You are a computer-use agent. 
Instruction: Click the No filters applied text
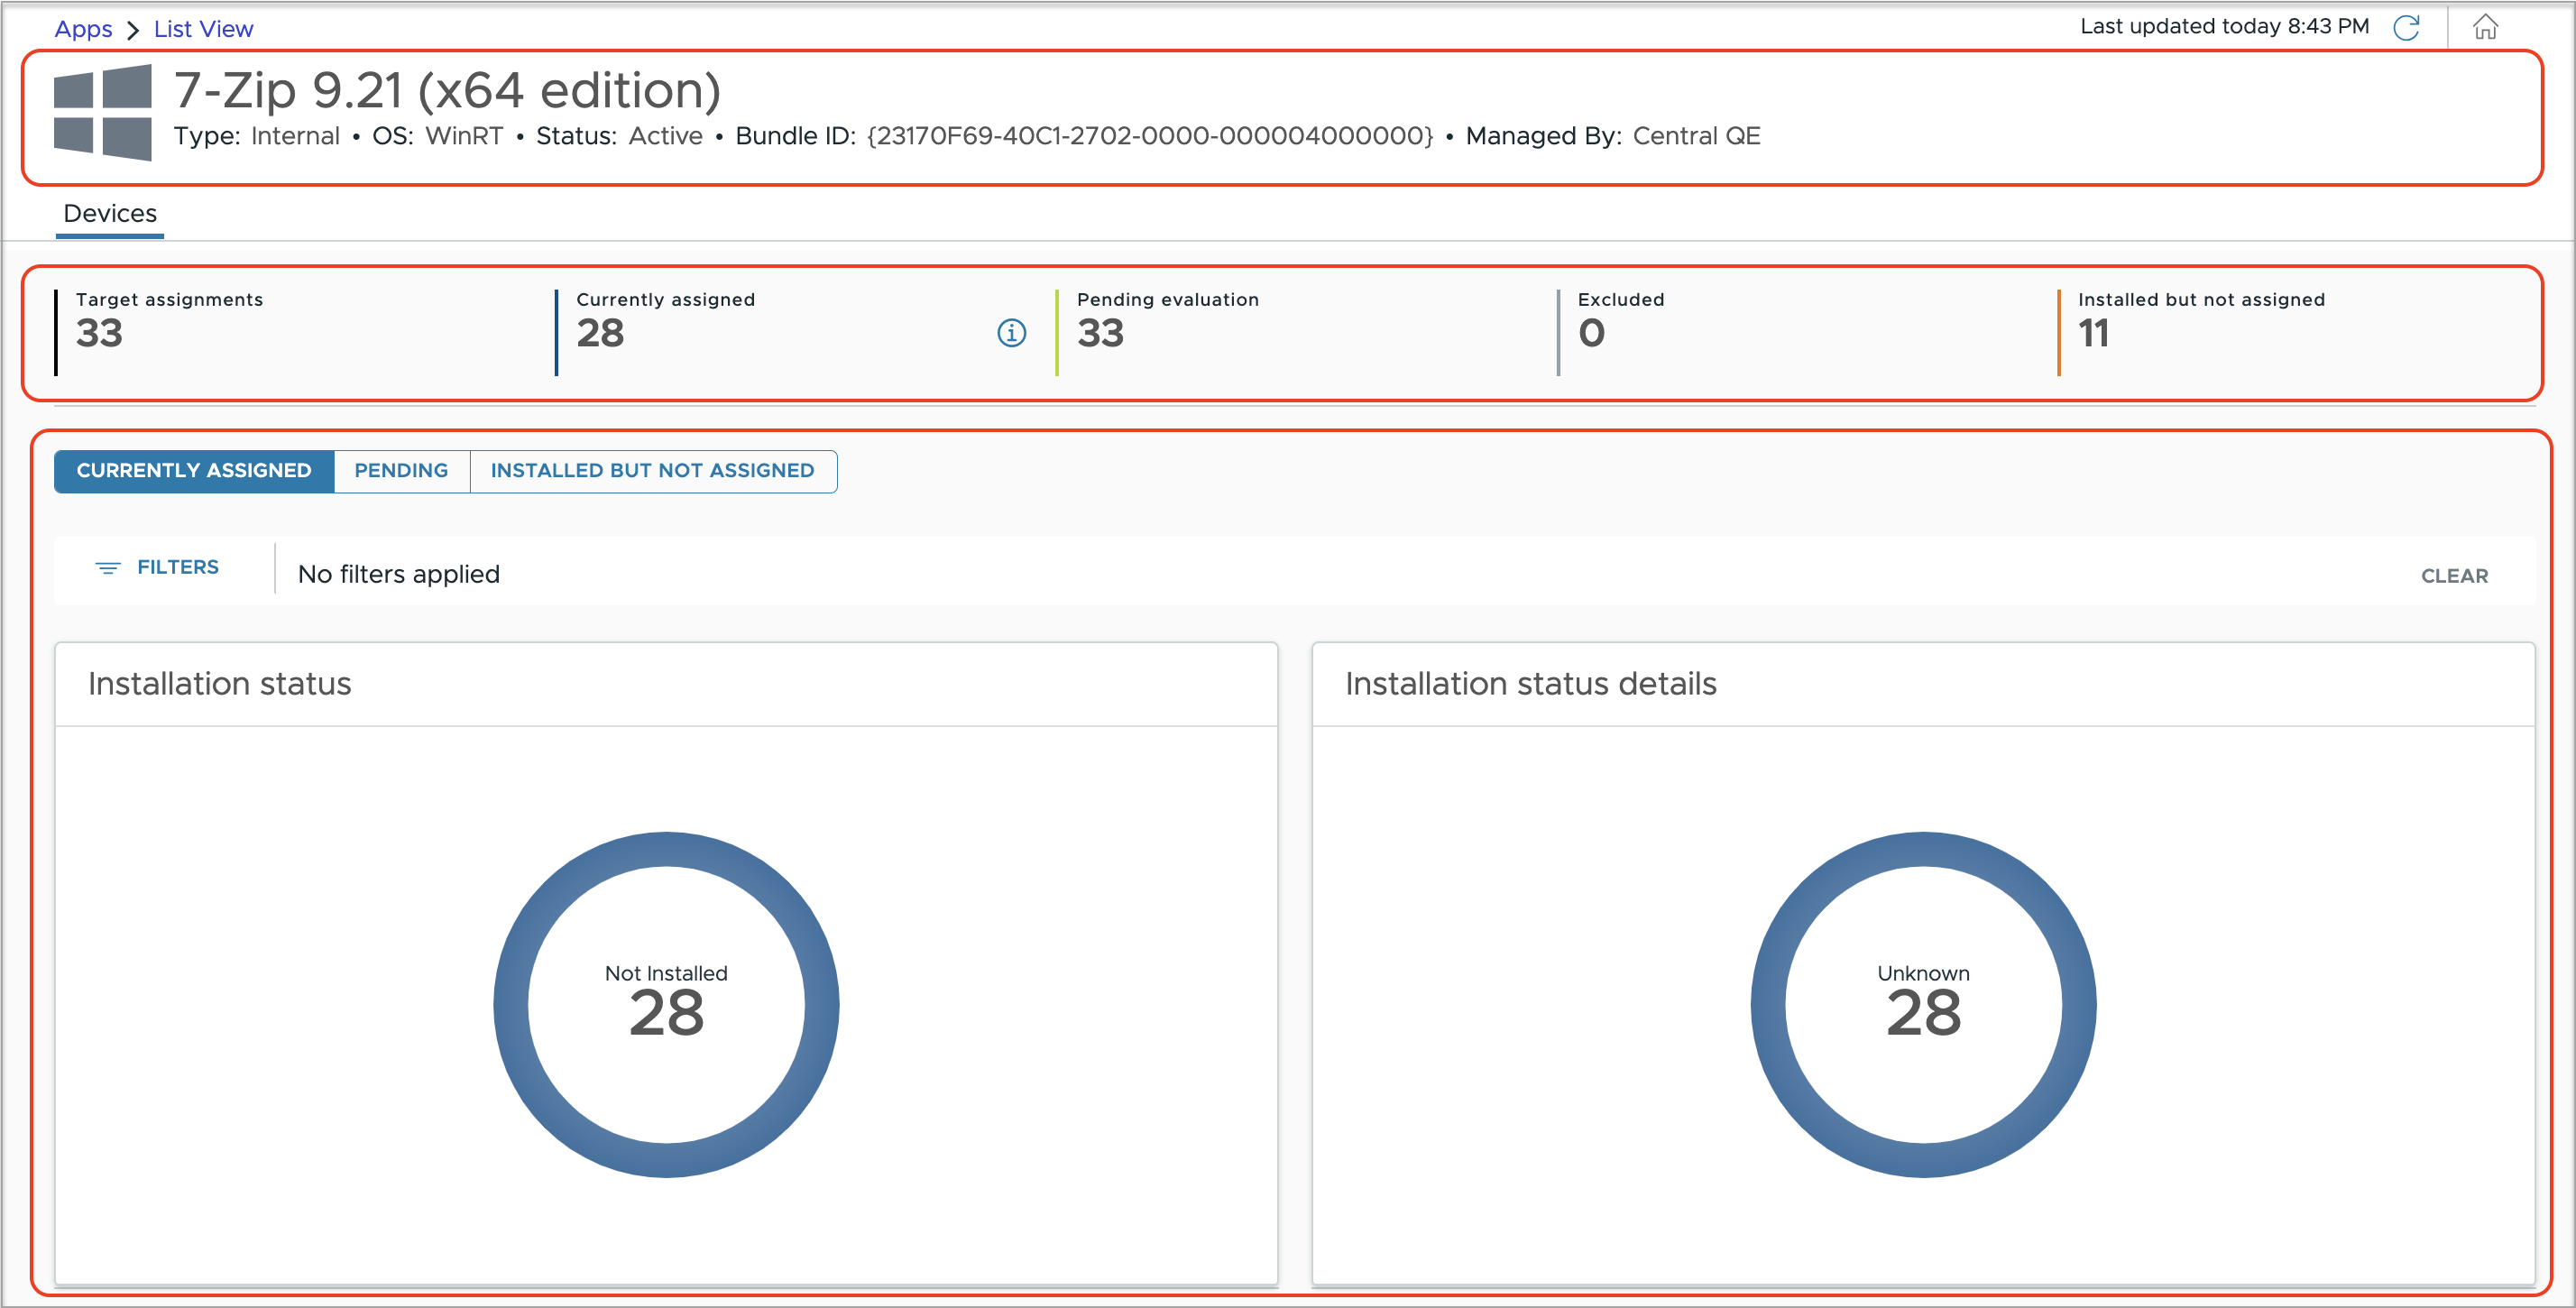[x=399, y=574]
